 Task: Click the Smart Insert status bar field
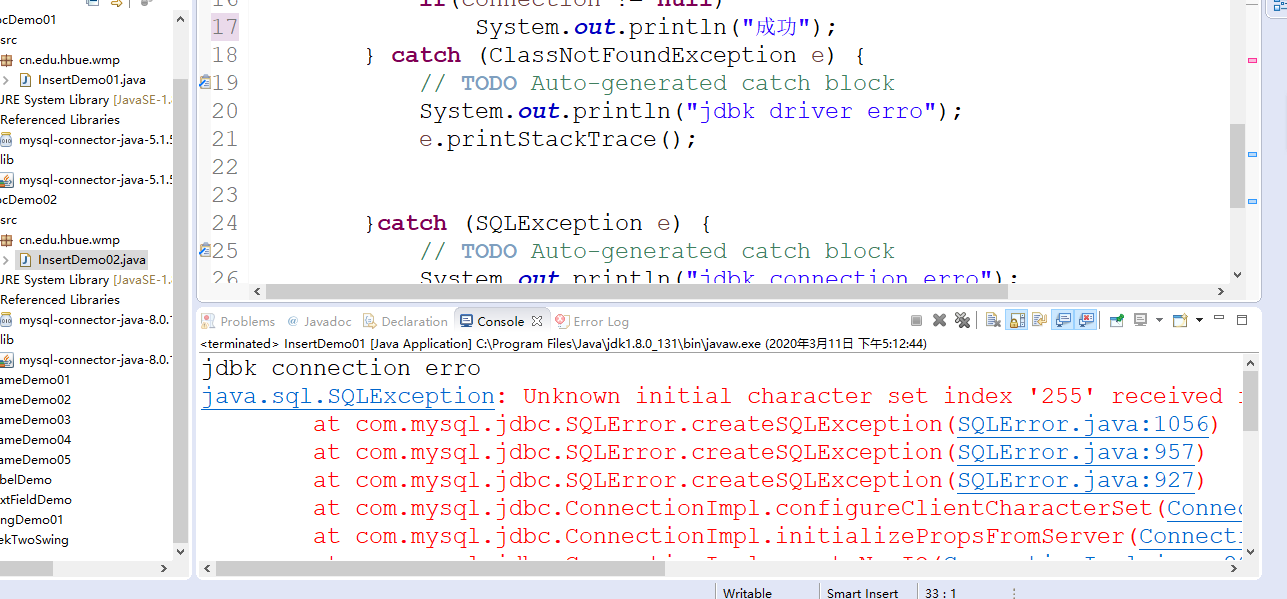tap(862, 593)
